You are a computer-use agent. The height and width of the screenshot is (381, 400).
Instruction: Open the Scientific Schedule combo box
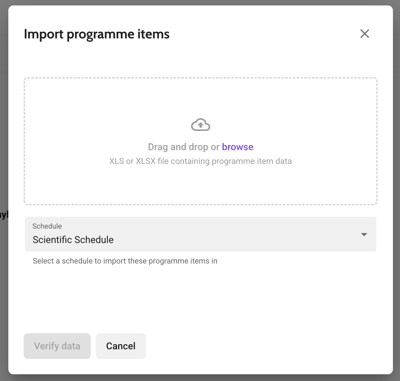(x=200, y=234)
